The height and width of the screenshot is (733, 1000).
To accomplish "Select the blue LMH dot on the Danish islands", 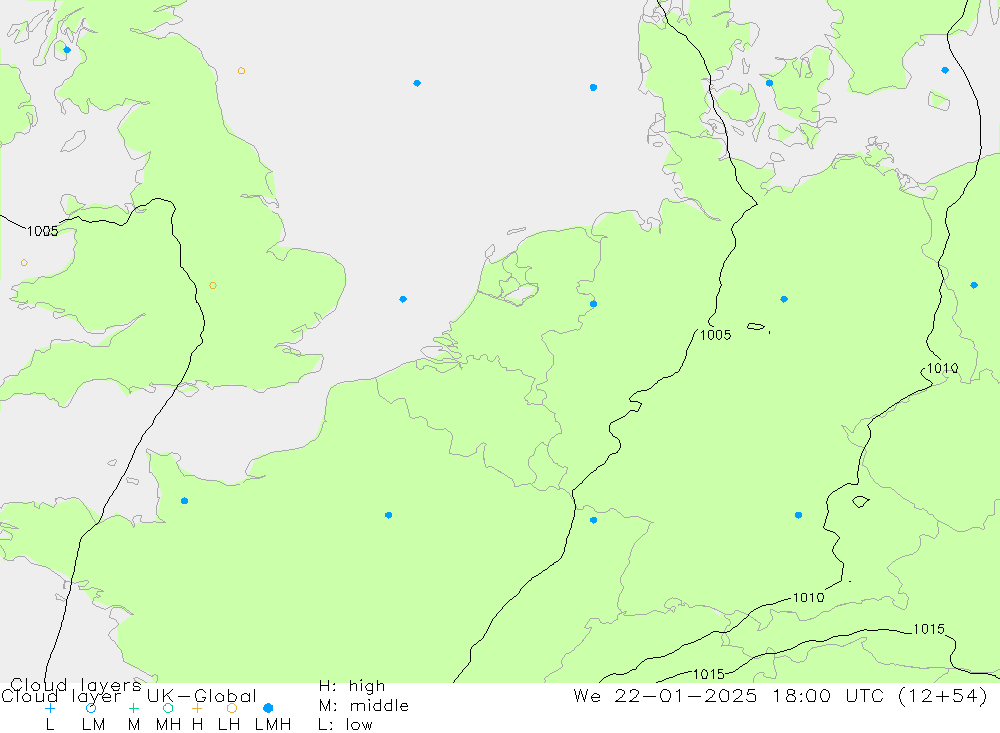I will [769, 83].
